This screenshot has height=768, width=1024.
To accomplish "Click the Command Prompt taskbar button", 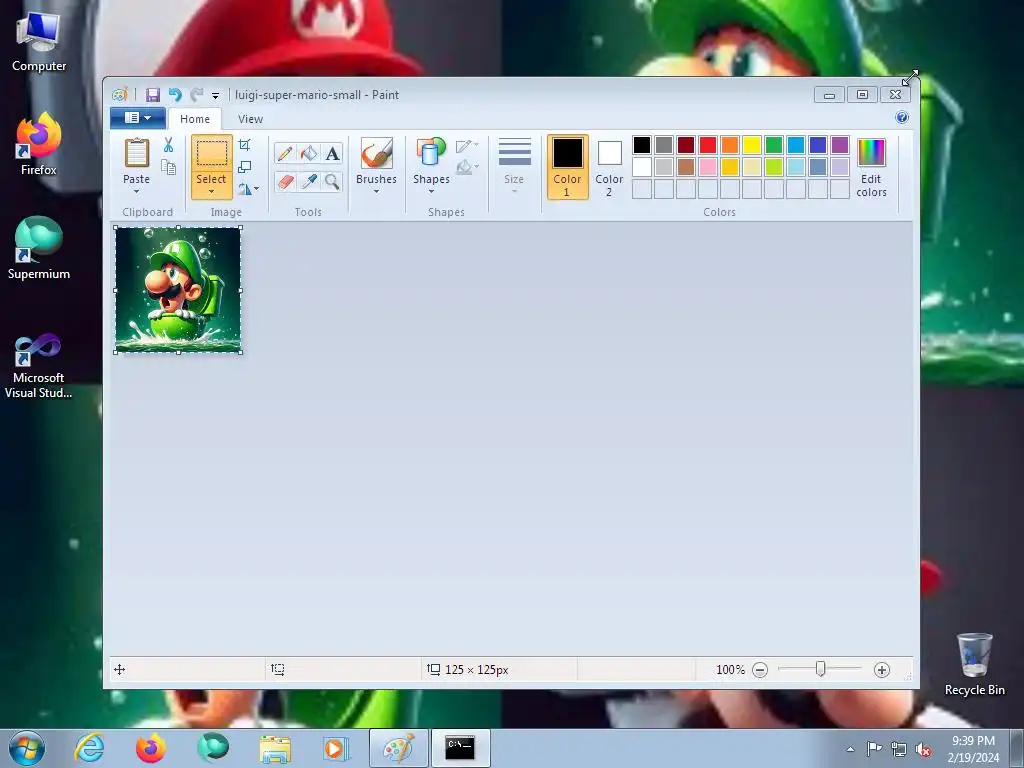I will [x=460, y=748].
